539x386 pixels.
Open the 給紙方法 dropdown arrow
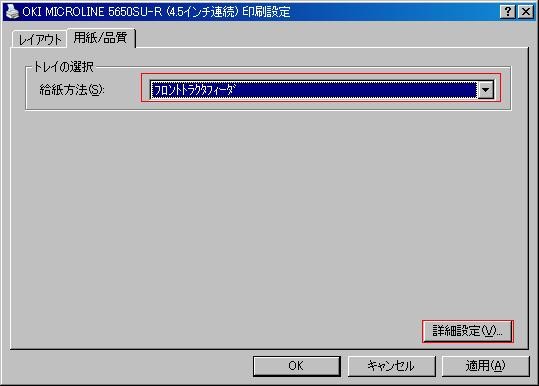click(x=485, y=90)
